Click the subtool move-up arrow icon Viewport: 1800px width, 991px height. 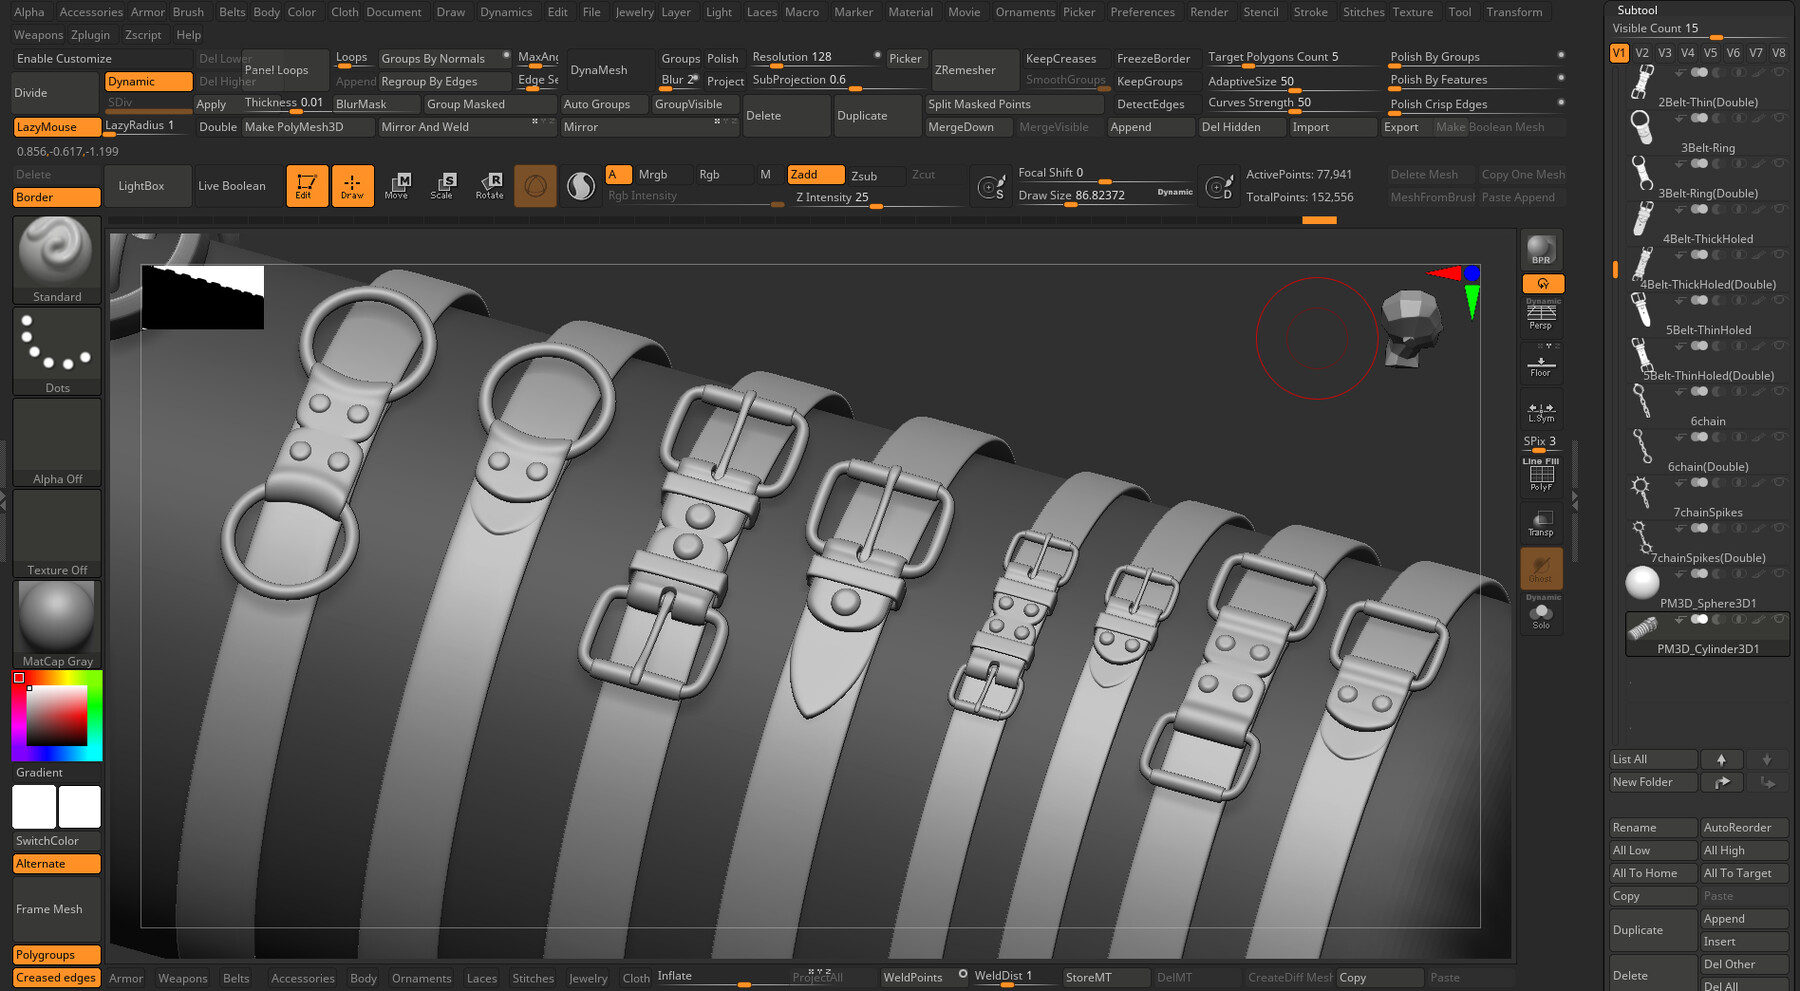pyautogui.click(x=1721, y=759)
